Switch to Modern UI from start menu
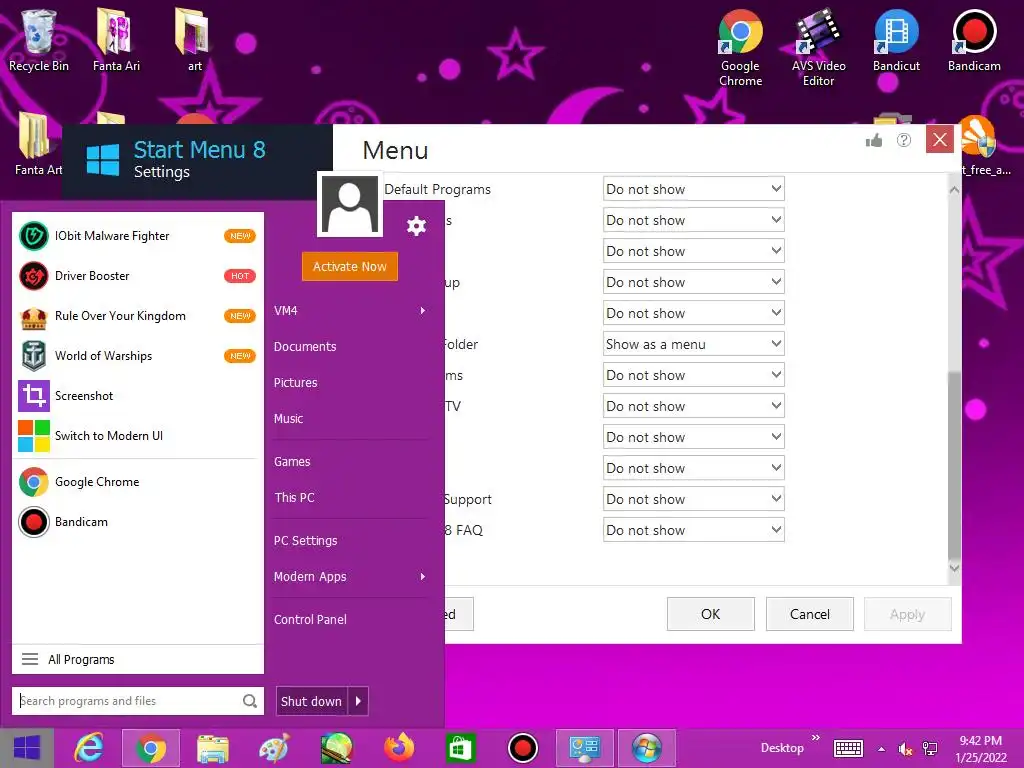The height and width of the screenshot is (768, 1024). (137, 436)
